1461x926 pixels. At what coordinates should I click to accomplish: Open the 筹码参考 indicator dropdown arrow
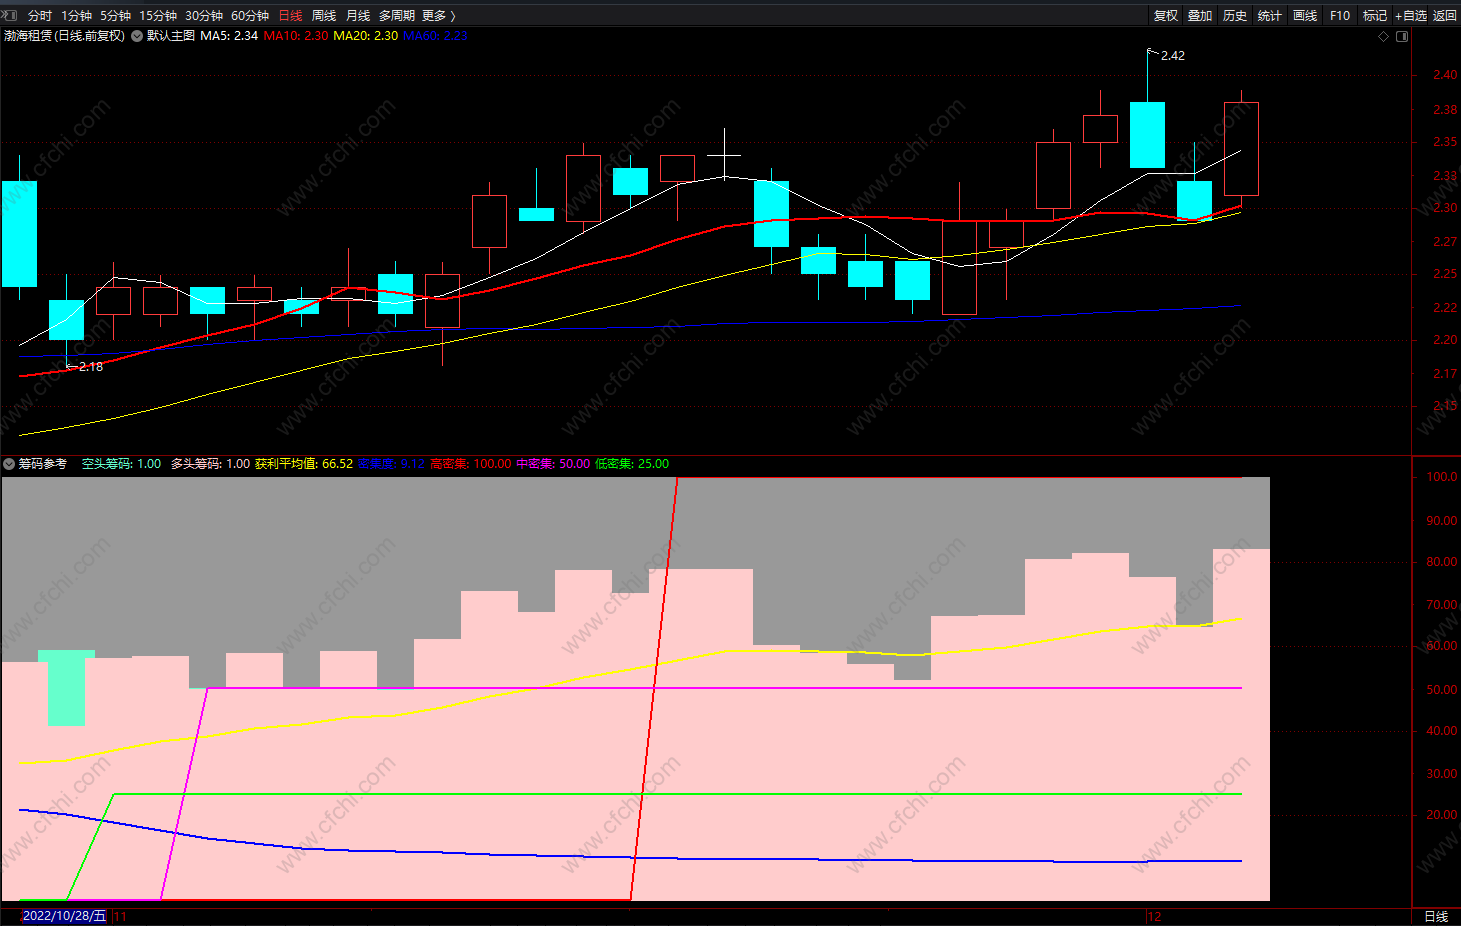tap(9, 464)
